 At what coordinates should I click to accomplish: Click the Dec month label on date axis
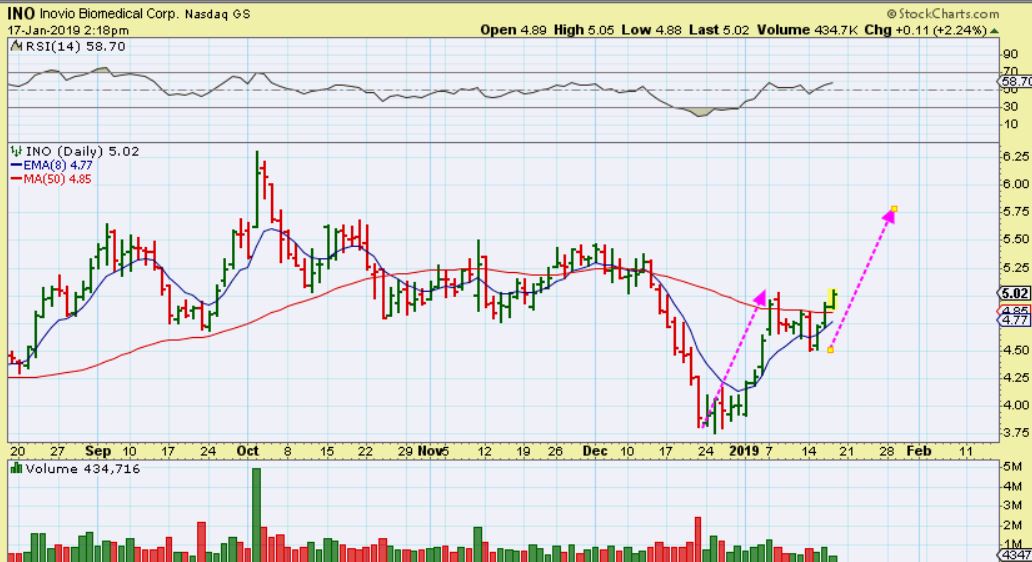pyautogui.click(x=595, y=451)
